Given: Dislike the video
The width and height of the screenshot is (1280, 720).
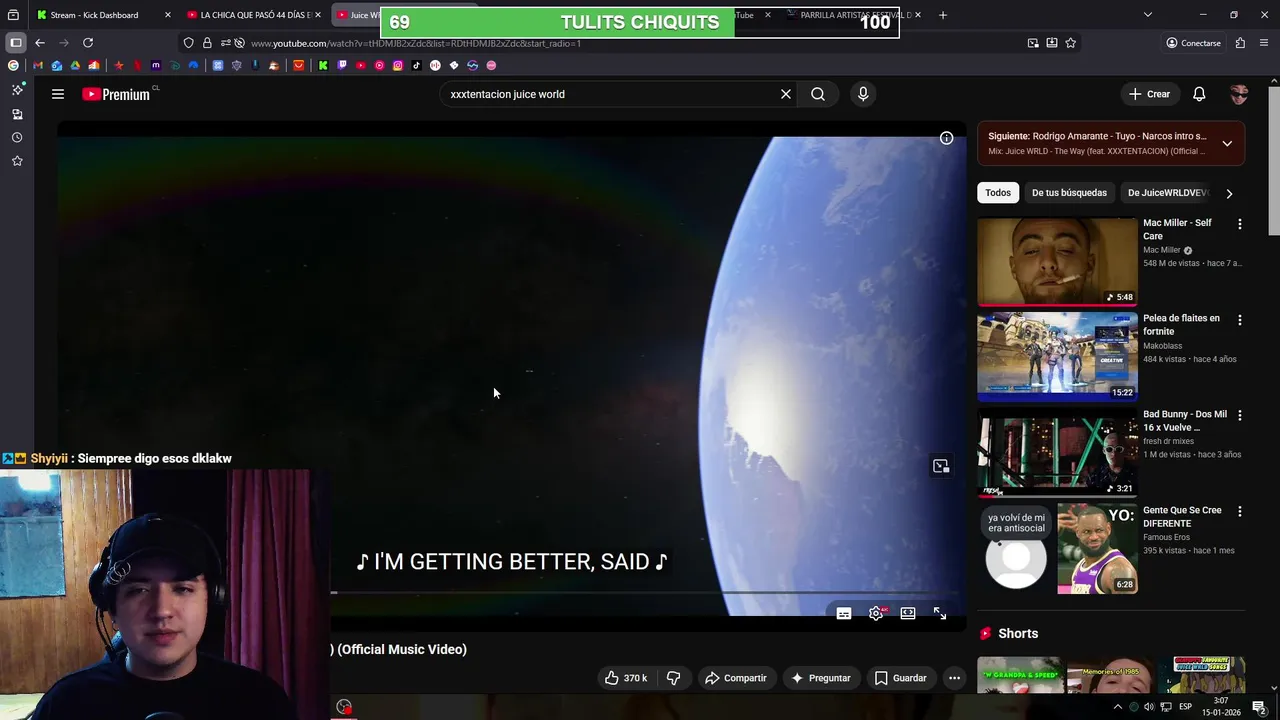Looking at the screenshot, I should coord(673,678).
